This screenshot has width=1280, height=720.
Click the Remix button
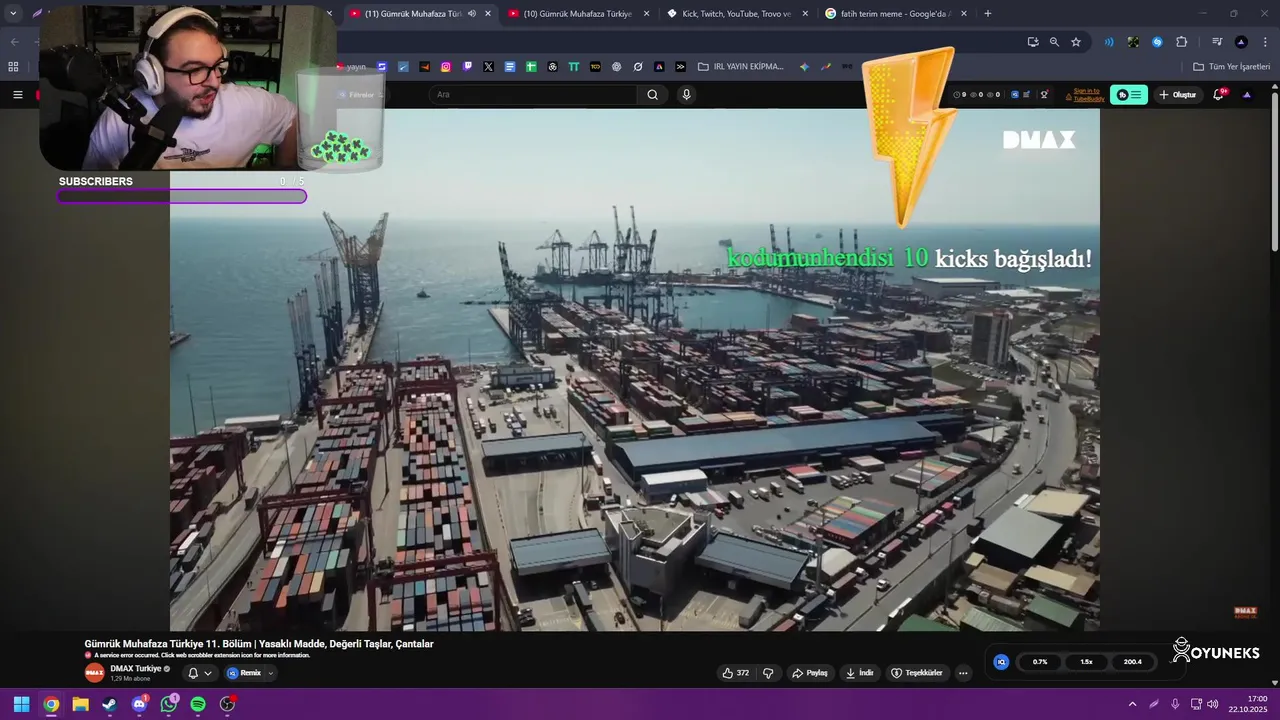coord(243,673)
